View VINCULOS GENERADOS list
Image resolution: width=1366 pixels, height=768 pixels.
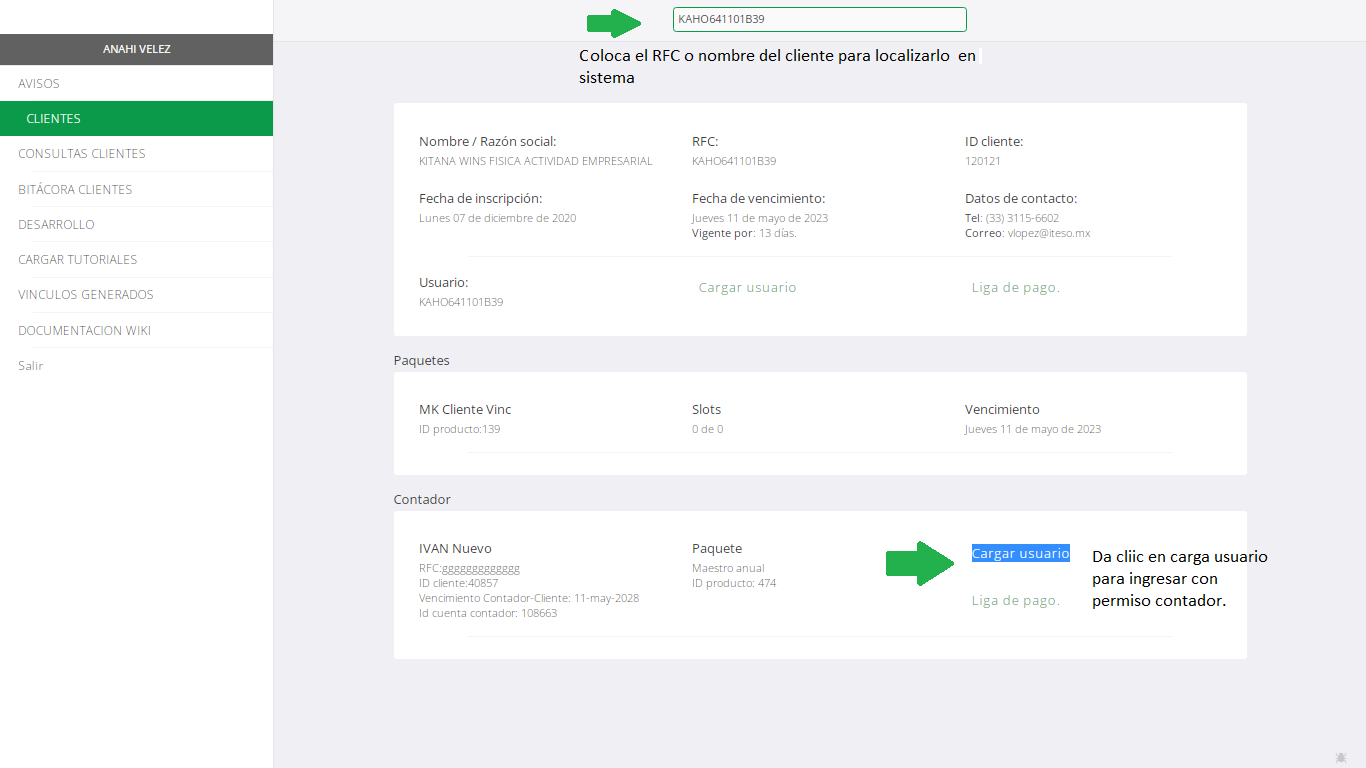pos(86,295)
